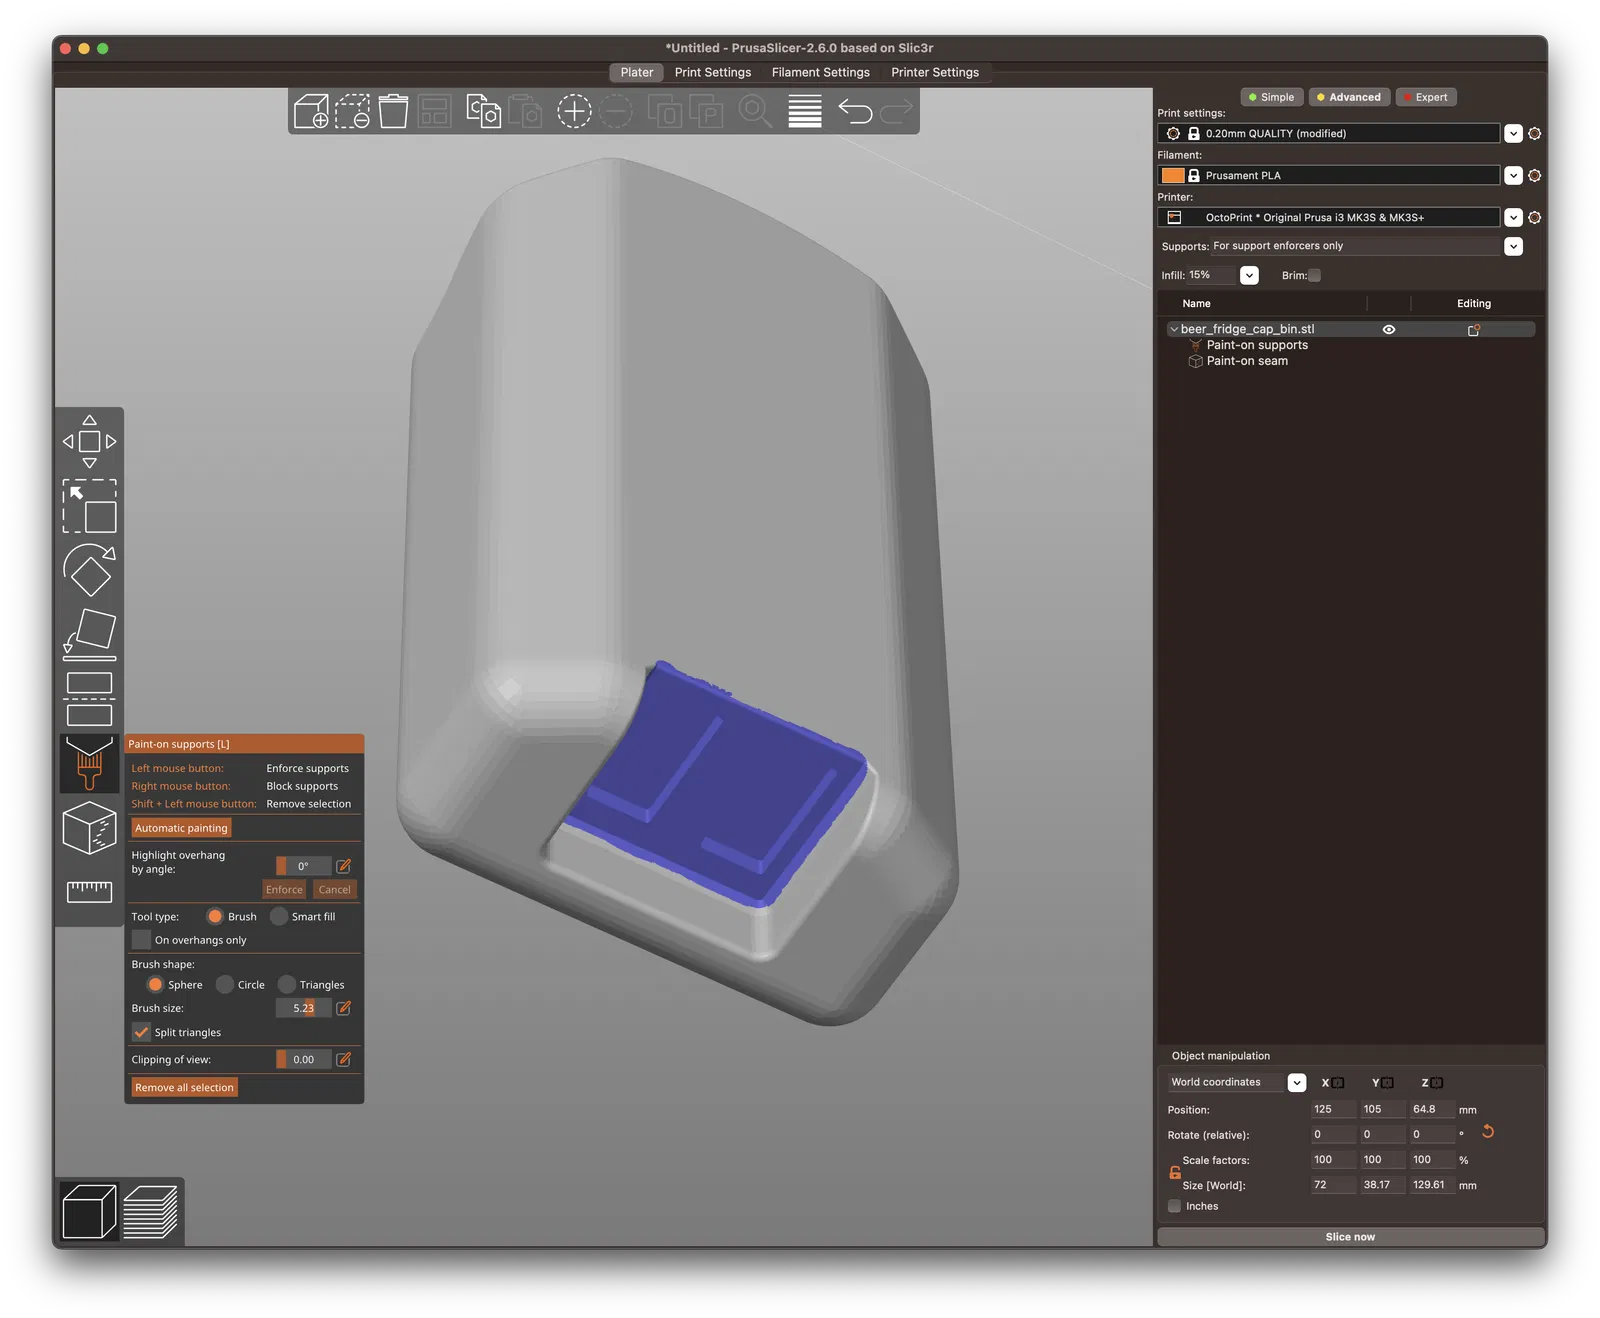Click the Printer settings gear icon
The width and height of the screenshot is (1600, 1318).
1534,218
